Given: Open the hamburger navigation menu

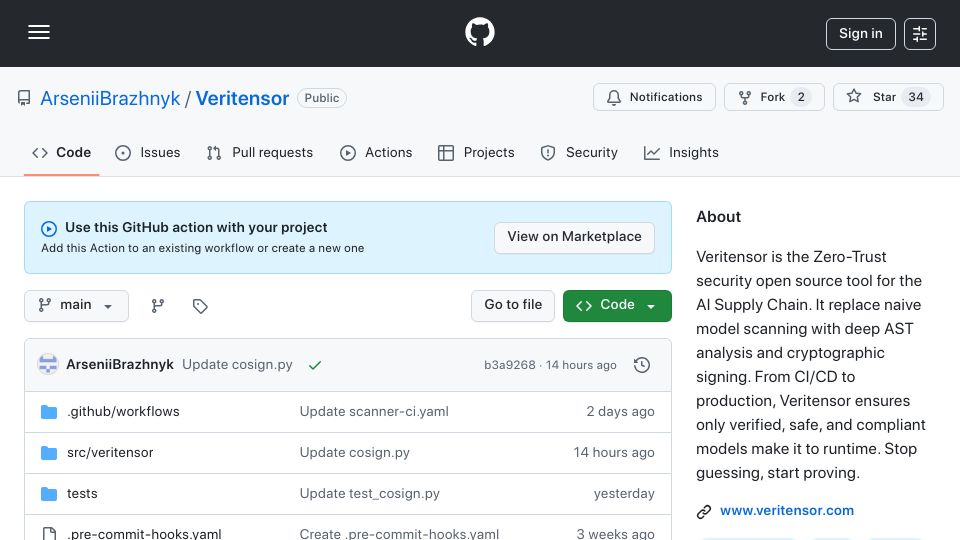Looking at the screenshot, I should [39, 32].
